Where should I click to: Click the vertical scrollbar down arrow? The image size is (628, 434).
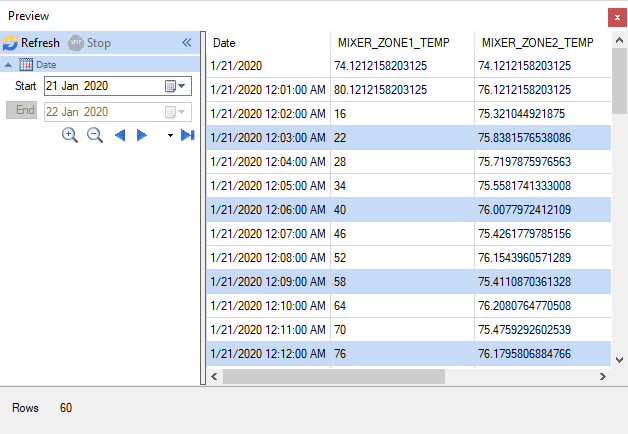[619, 360]
